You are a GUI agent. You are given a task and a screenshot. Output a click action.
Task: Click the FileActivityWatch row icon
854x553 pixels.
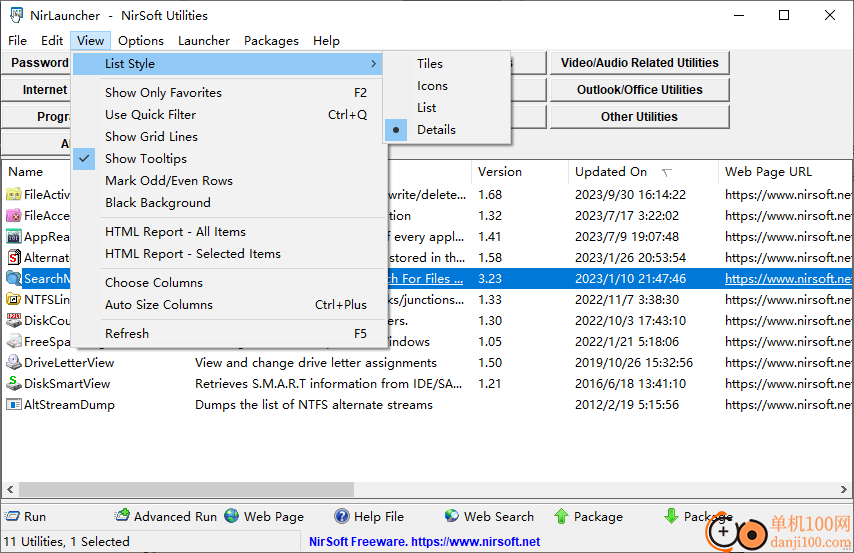click(x=14, y=195)
